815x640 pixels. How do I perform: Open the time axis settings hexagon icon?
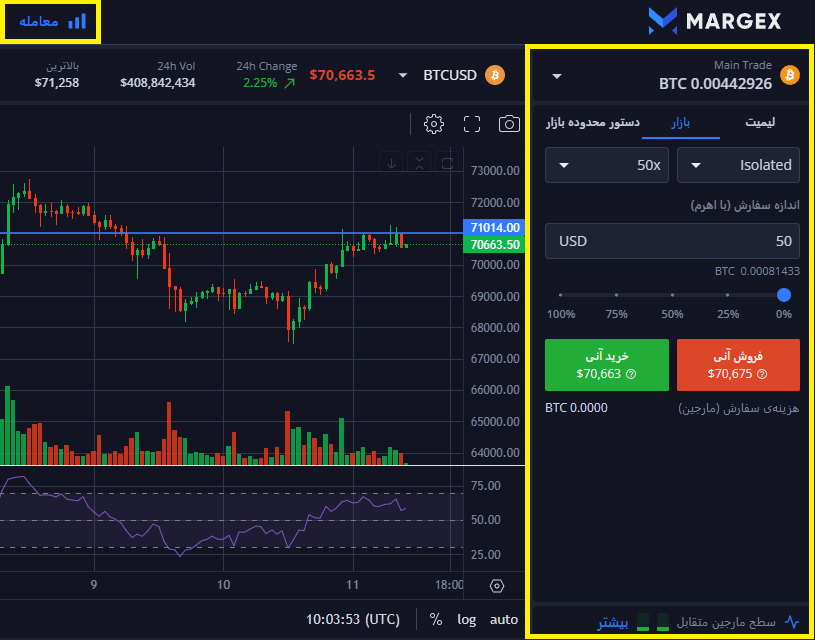tap(497, 586)
